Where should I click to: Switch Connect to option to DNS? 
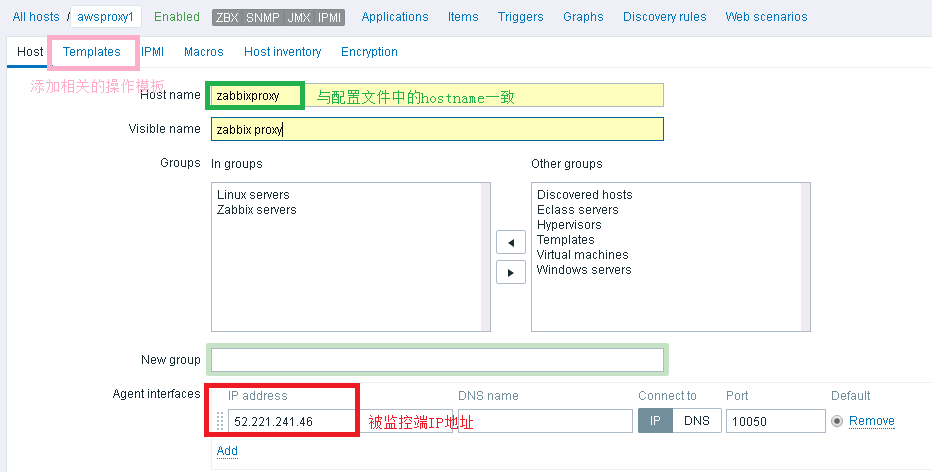coord(697,421)
